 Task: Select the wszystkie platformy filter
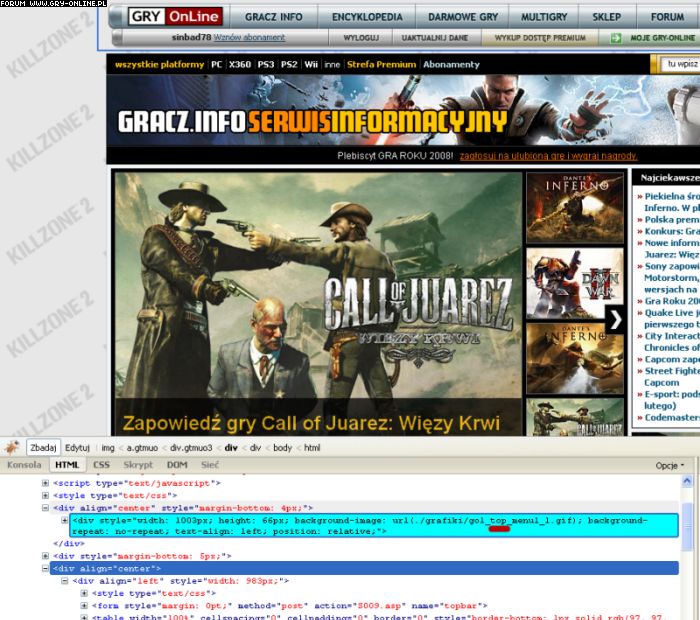point(159,64)
